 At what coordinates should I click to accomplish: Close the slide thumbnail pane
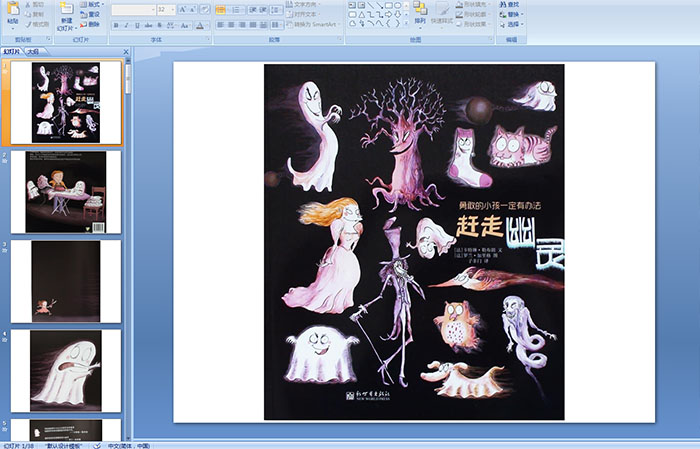pos(126,52)
